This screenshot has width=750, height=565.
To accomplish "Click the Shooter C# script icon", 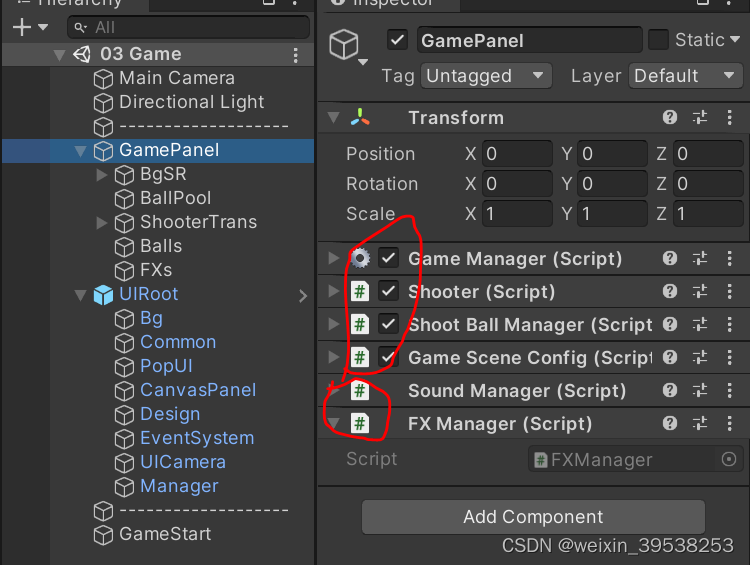I will coord(360,291).
